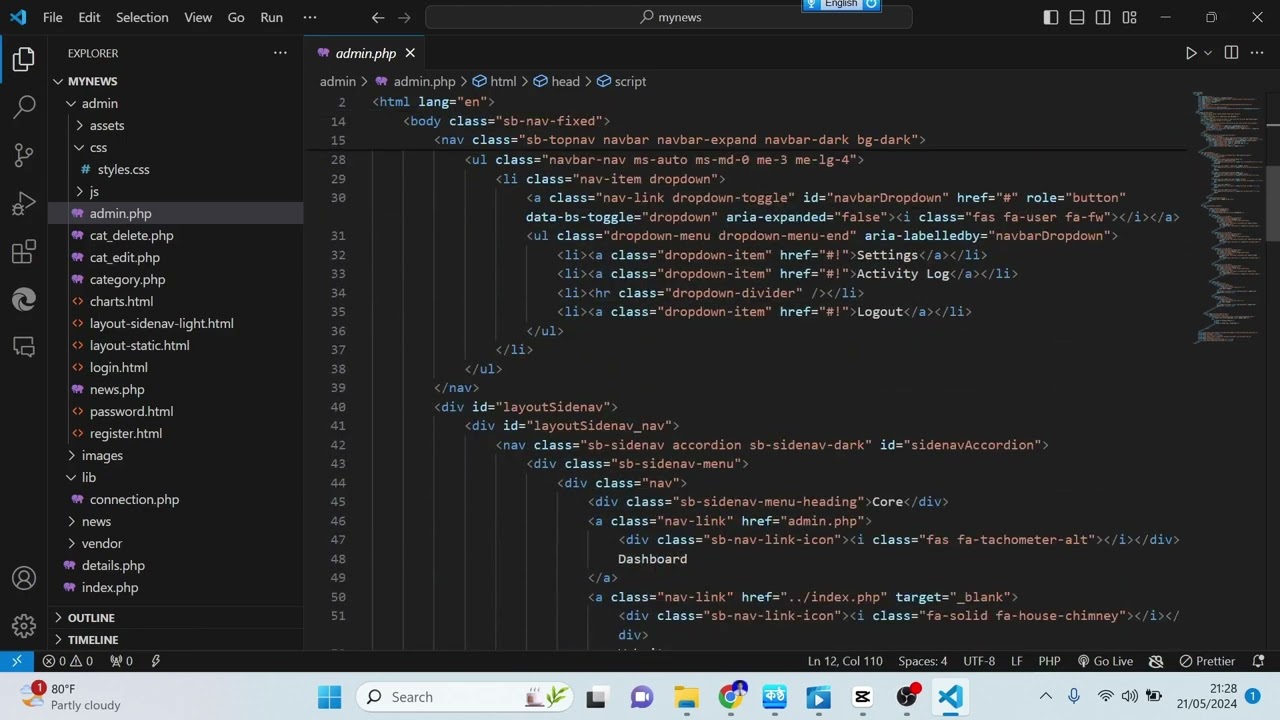The height and width of the screenshot is (720, 1280).
Task: Open the Explorer view in activity bar
Action: tap(24, 59)
